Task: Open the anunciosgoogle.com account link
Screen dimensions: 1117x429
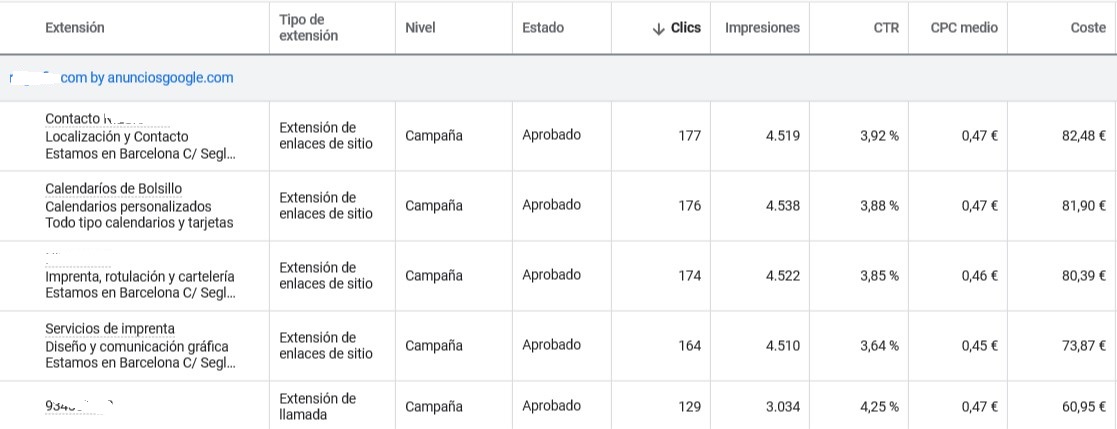Action: click(x=147, y=78)
